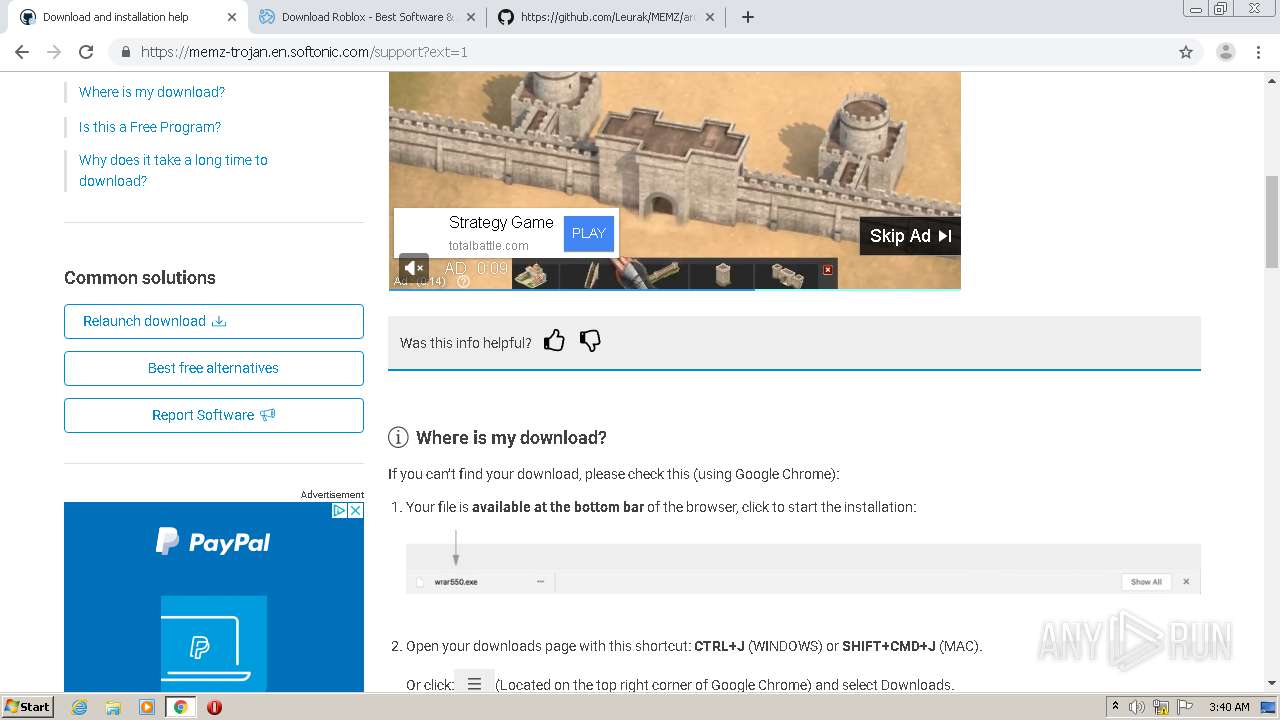Screen dimensions: 1280x720
Task: Click the Common solutions heading
Action: click(140, 278)
